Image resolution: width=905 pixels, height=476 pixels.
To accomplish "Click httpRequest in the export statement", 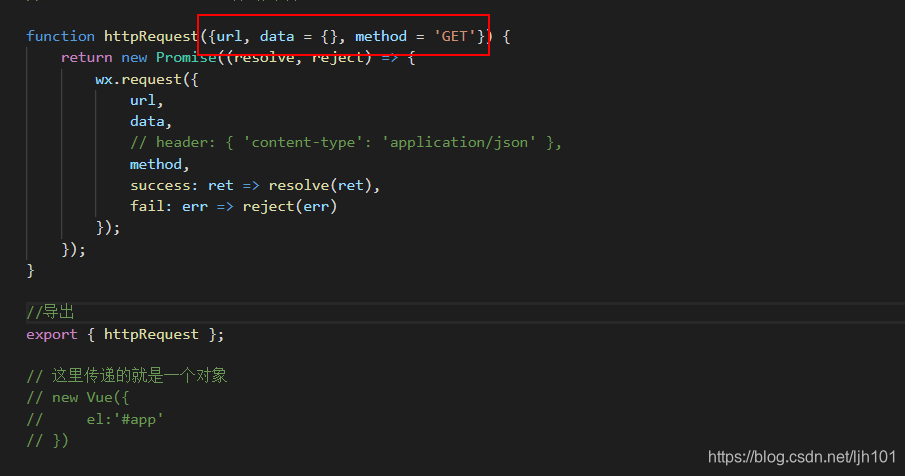I will (x=151, y=335).
